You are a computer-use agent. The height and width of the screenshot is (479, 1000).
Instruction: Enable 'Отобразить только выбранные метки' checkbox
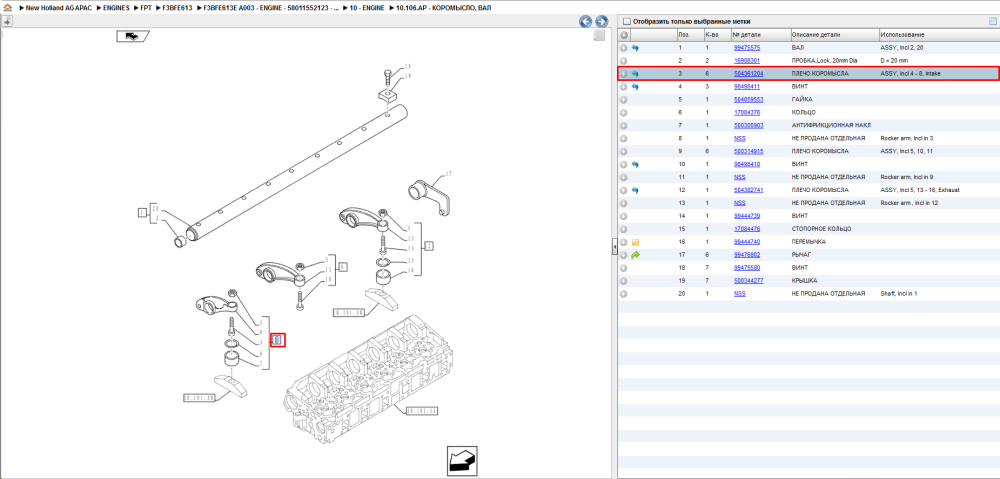626,21
